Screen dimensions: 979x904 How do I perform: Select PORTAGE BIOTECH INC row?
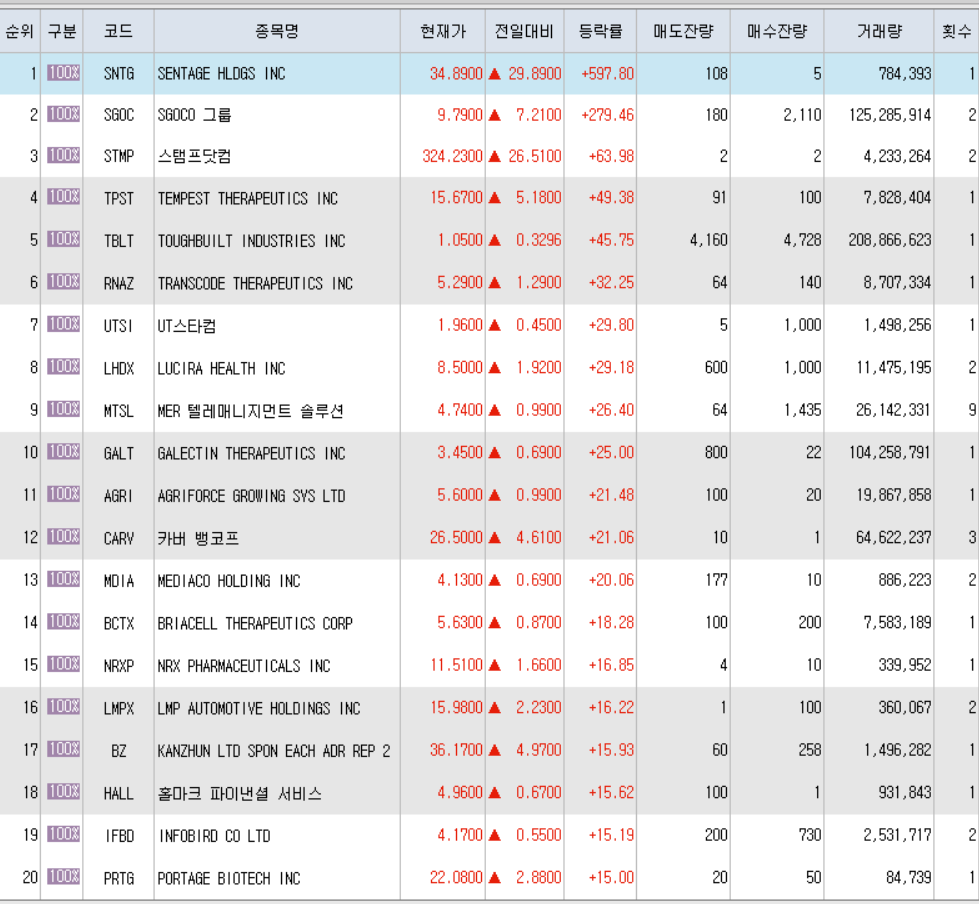(x=490, y=878)
